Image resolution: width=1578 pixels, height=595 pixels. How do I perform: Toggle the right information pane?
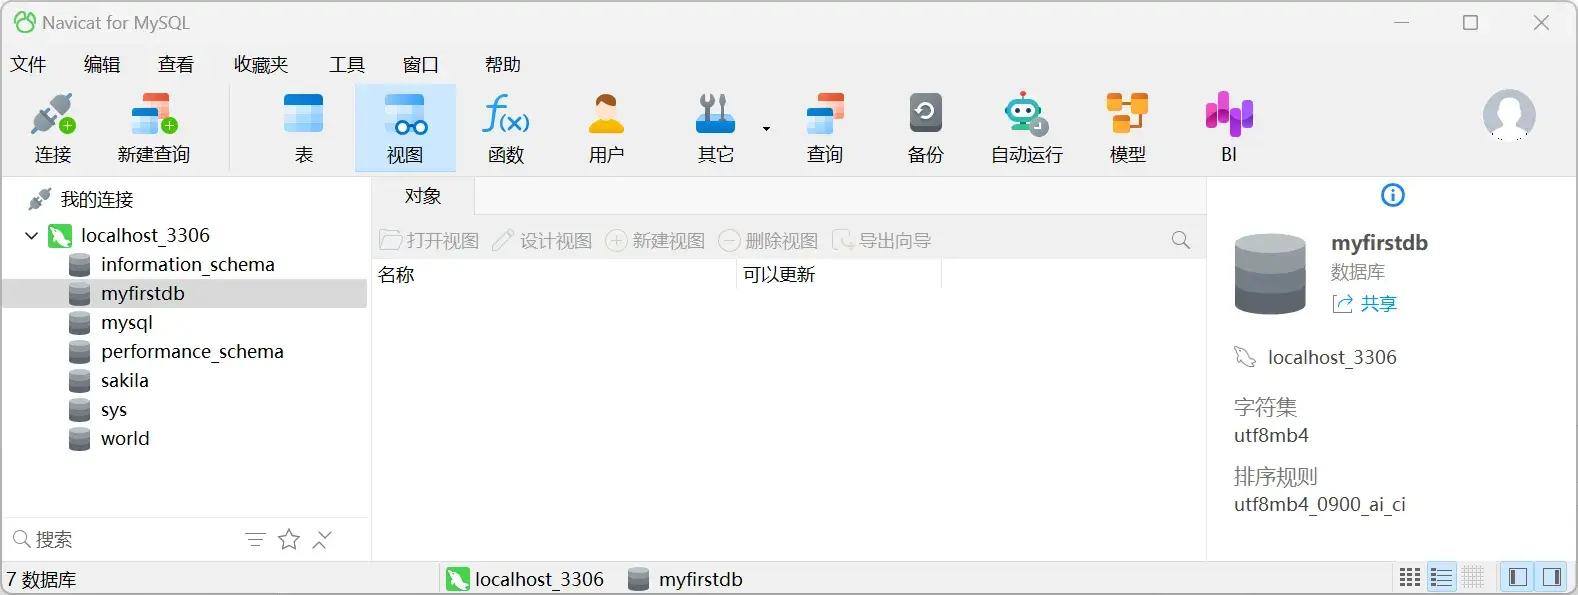(x=1551, y=577)
